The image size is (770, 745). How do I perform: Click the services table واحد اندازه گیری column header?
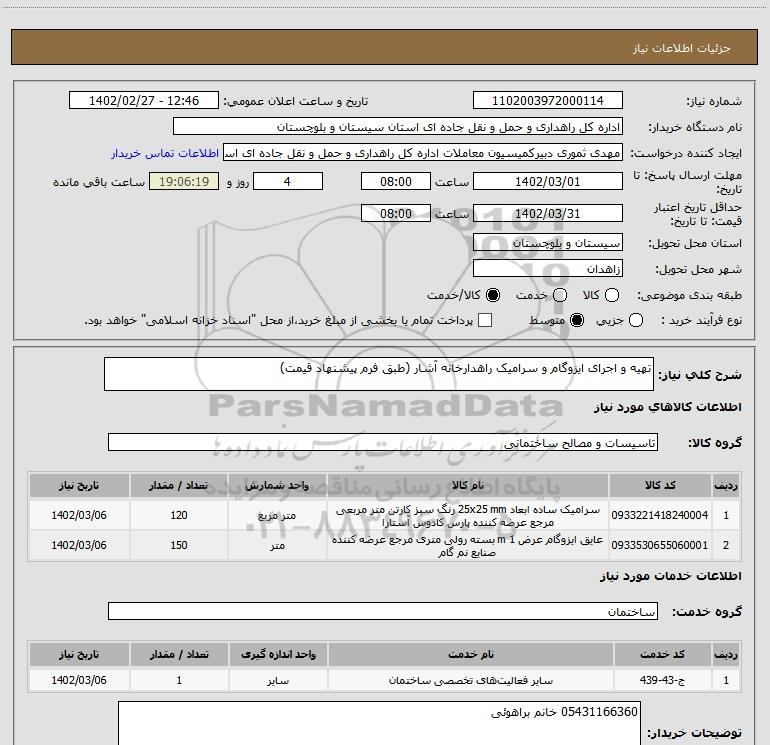(278, 655)
